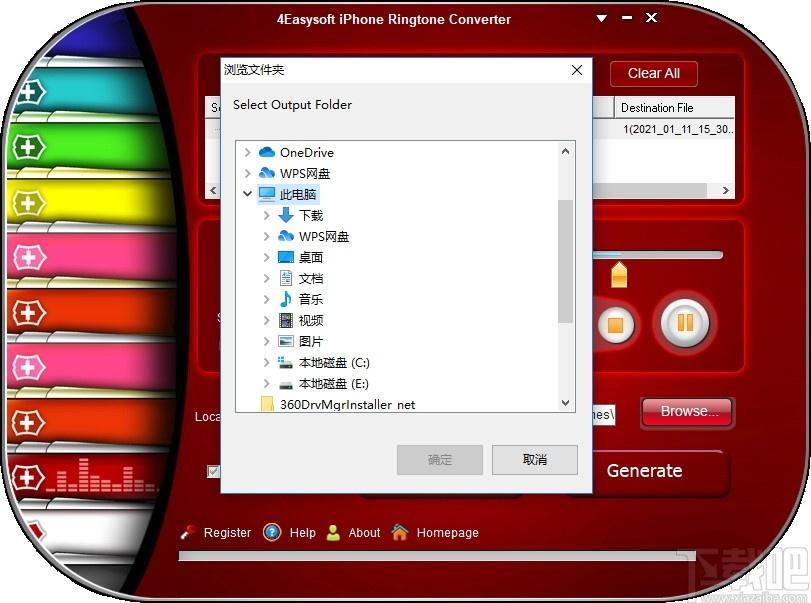Collapse the 此电脑 tree node
The width and height of the screenshot is (811, 603).
tap(247, 194)
